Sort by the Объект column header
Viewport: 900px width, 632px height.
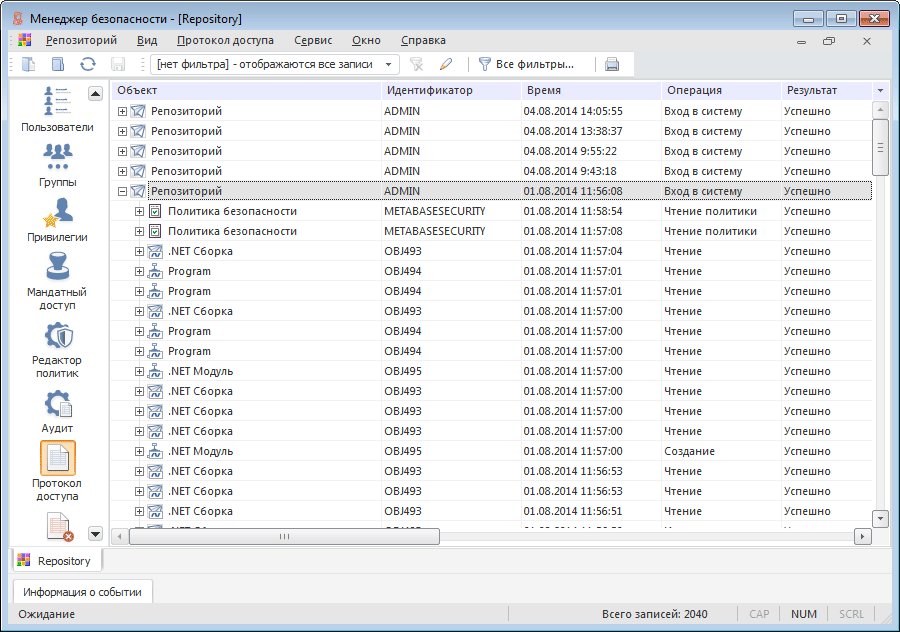tap(246, 91)
